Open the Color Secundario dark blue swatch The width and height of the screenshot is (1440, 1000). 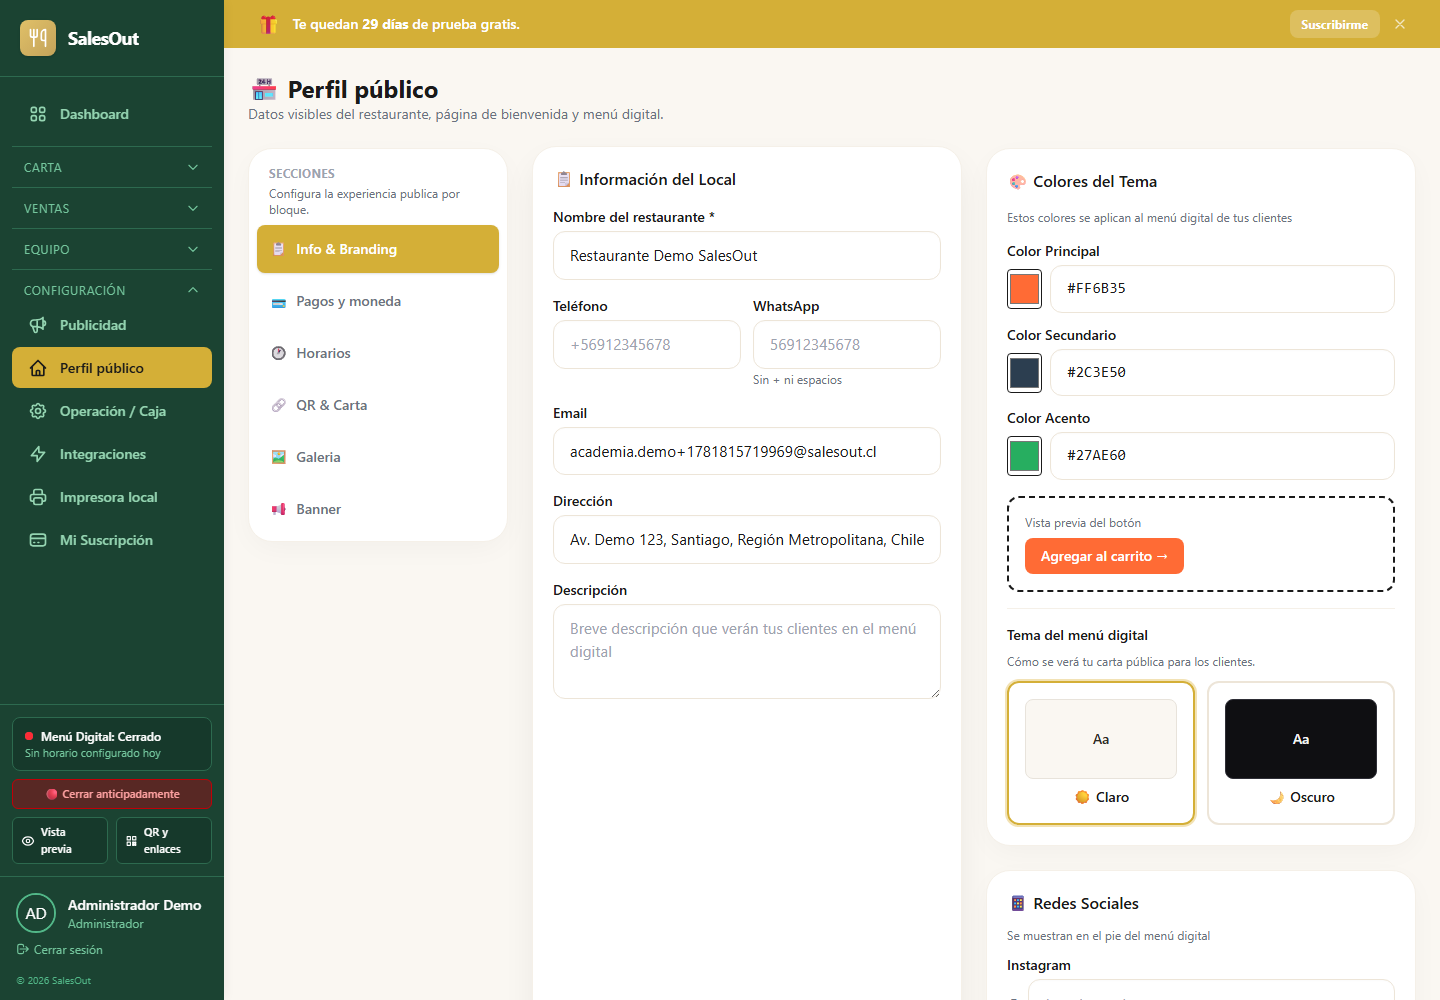(1024, 372)
